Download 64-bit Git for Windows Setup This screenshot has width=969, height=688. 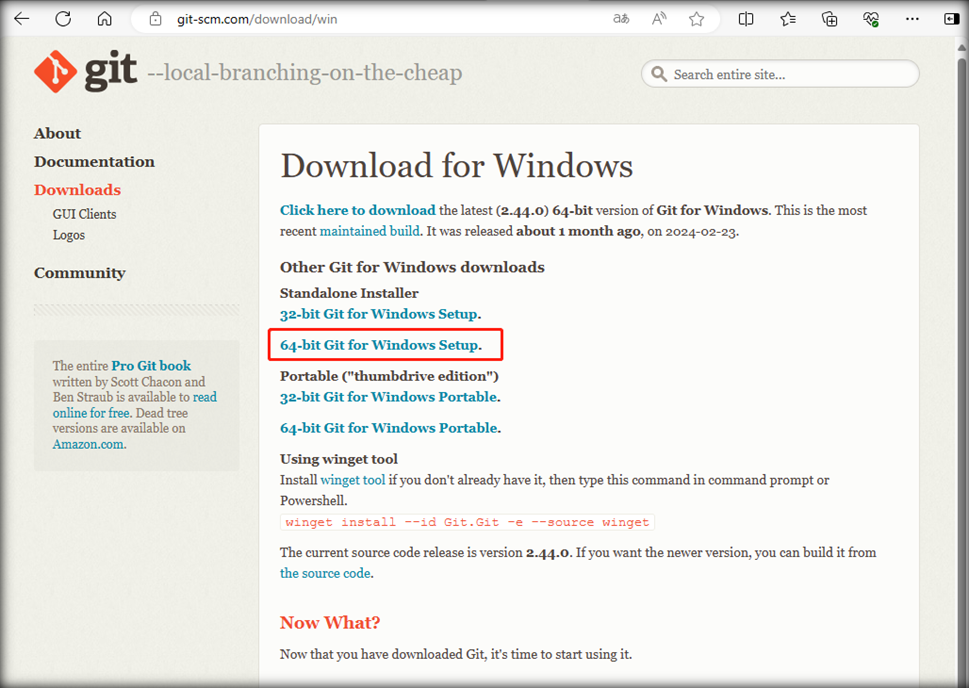point(379,345)
